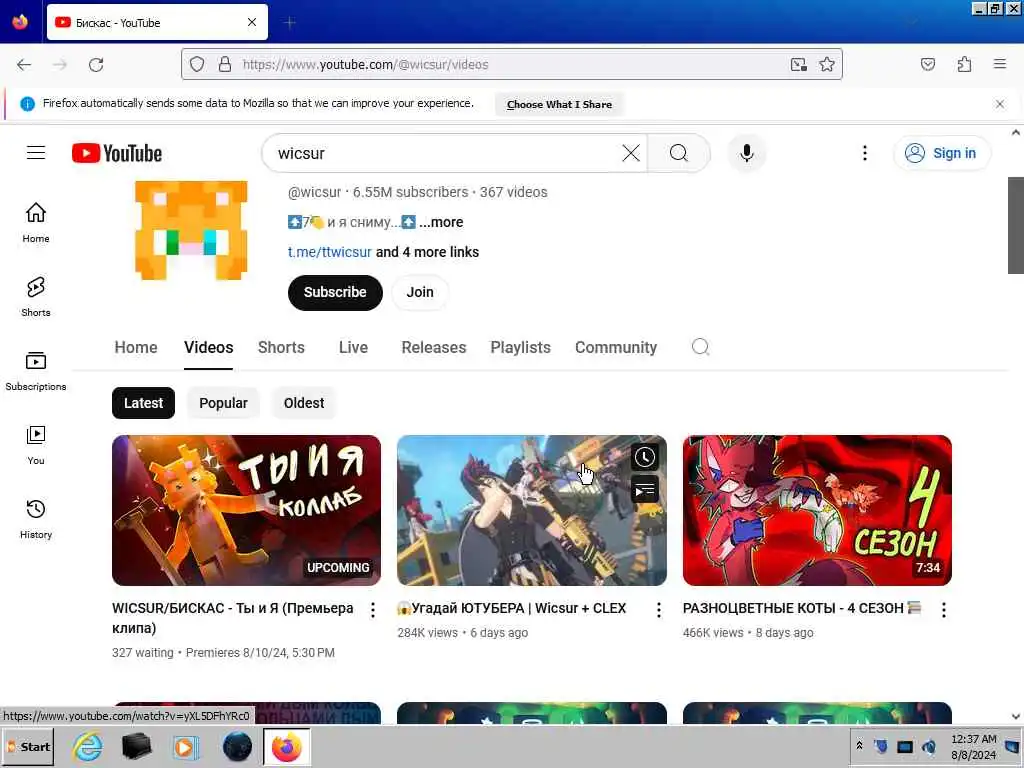The height and width of the screenshot is (768, 1024).
Task: Add Угадай ЮТУБЕРА video to queue
Action: pos(645,490)
